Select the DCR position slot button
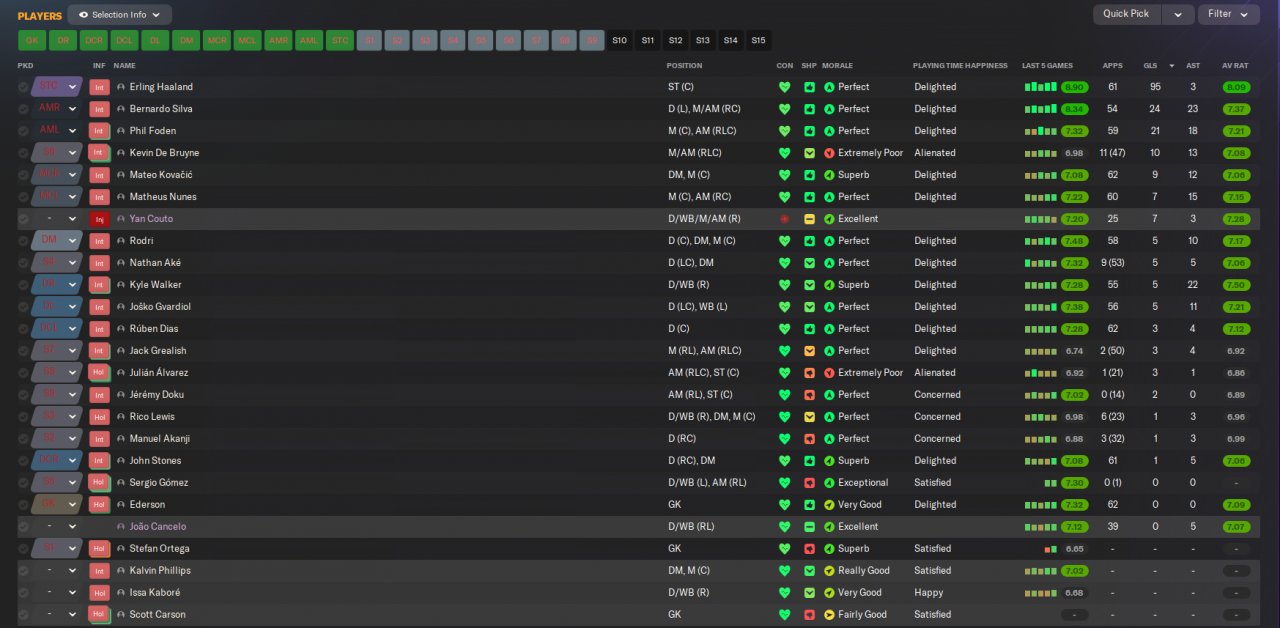Image resolution: width=1280 pixels, height=628 pixels. point(93,41)
